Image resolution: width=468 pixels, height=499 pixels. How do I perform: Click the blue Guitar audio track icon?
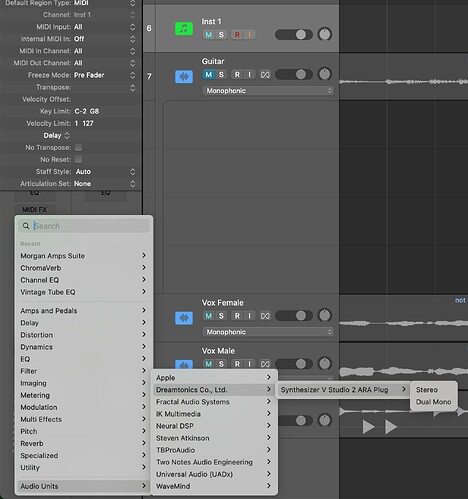pos(184,77)
